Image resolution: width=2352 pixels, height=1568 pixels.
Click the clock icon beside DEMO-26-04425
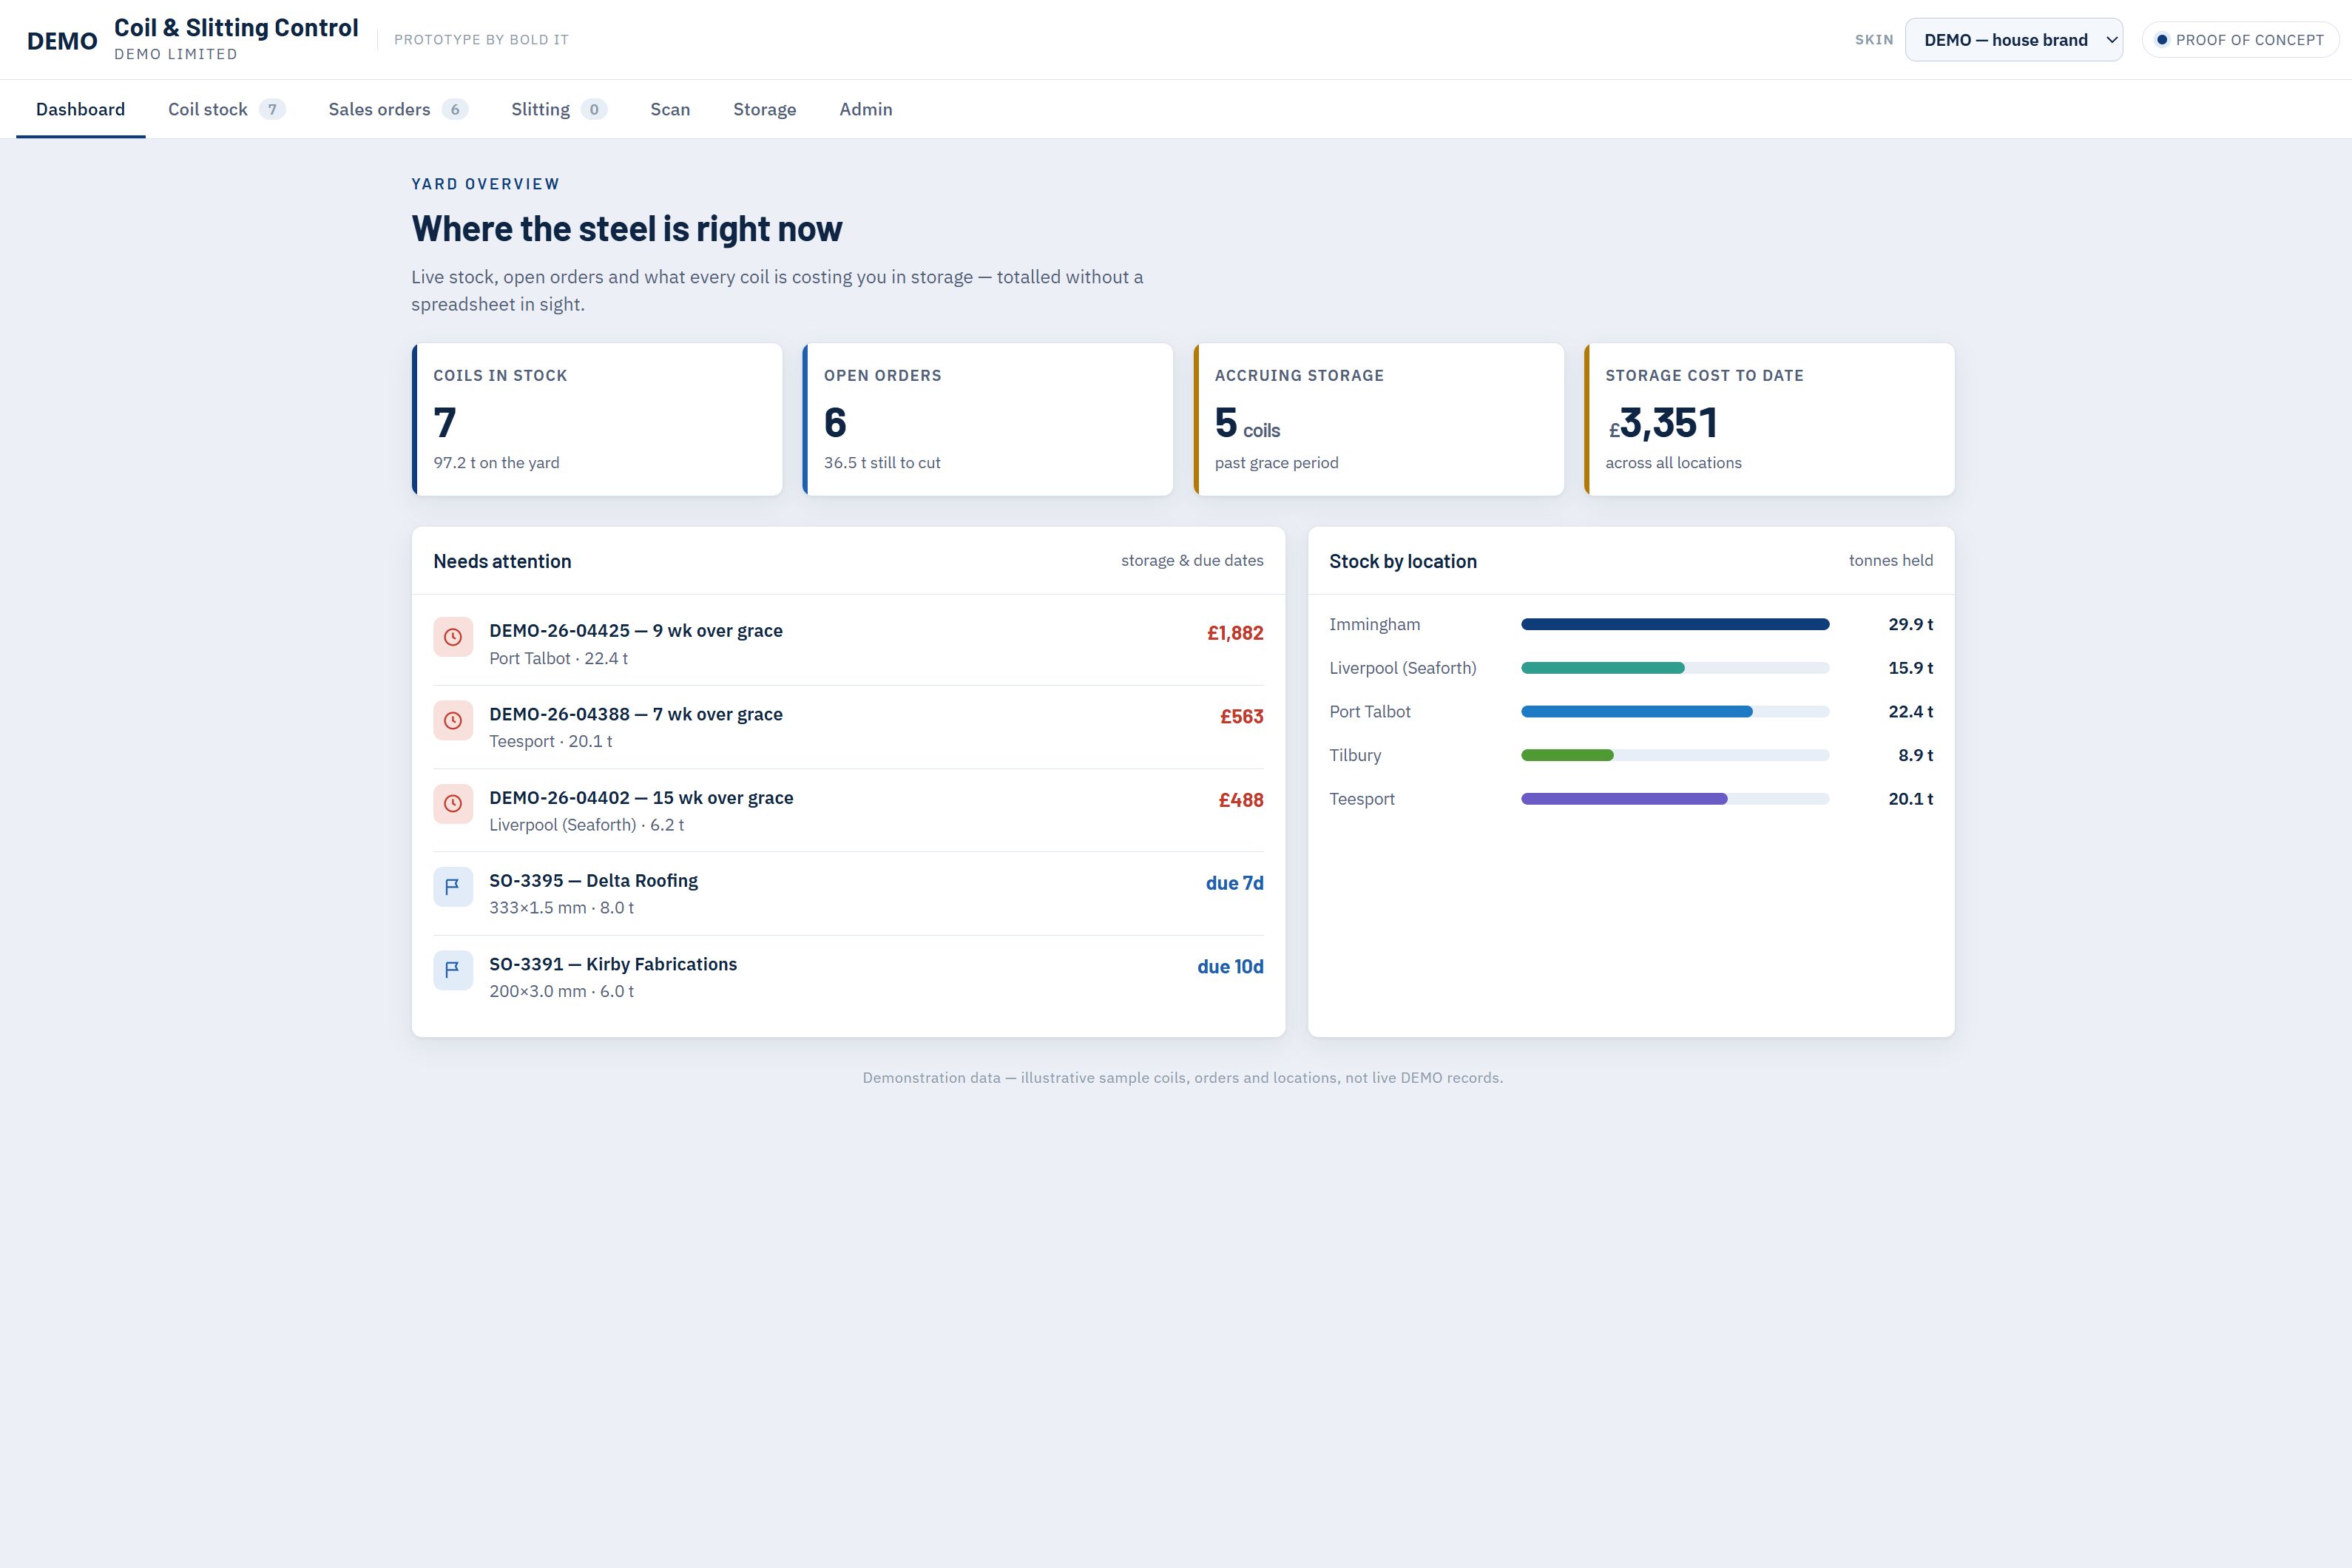coord(453,637)
